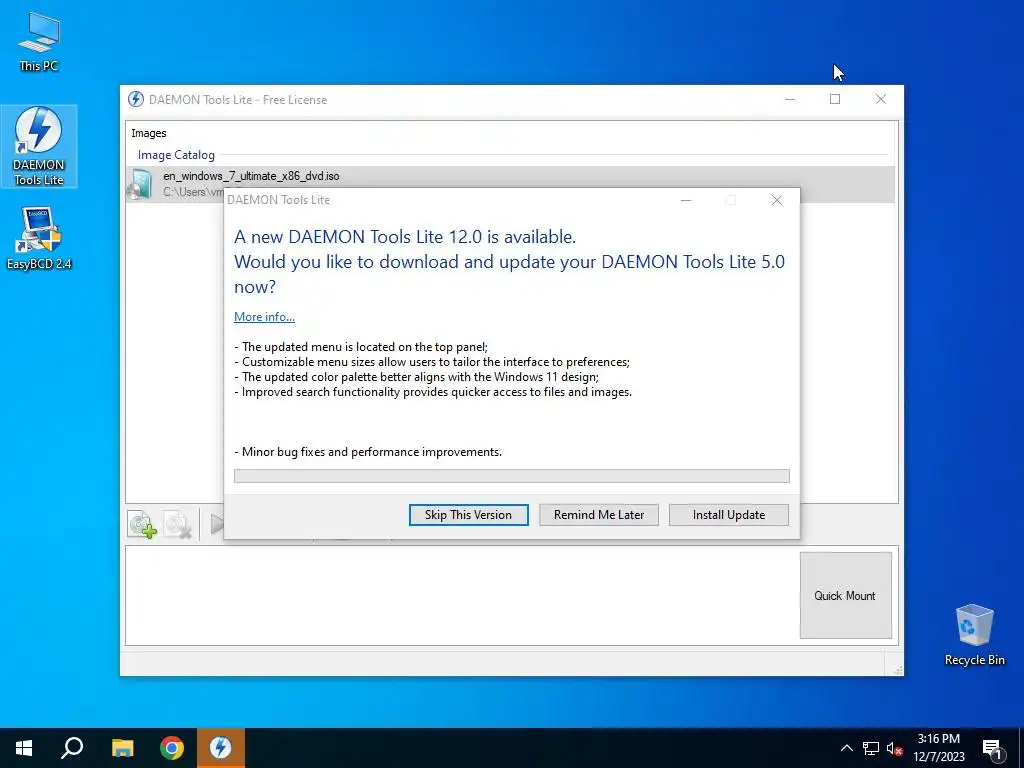Click the network tray icon
Screen dimensions: 1024x768
(871, 748)
